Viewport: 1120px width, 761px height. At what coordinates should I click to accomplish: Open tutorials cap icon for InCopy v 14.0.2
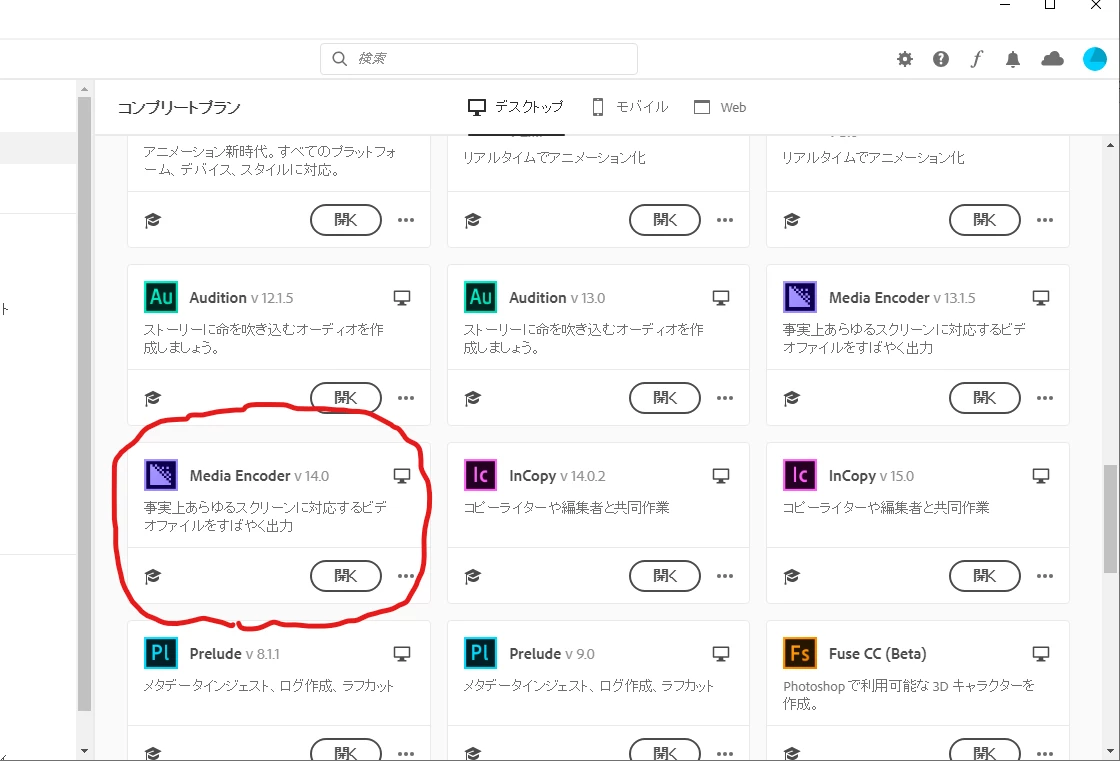pyautogui.click(x=472, y=576)
